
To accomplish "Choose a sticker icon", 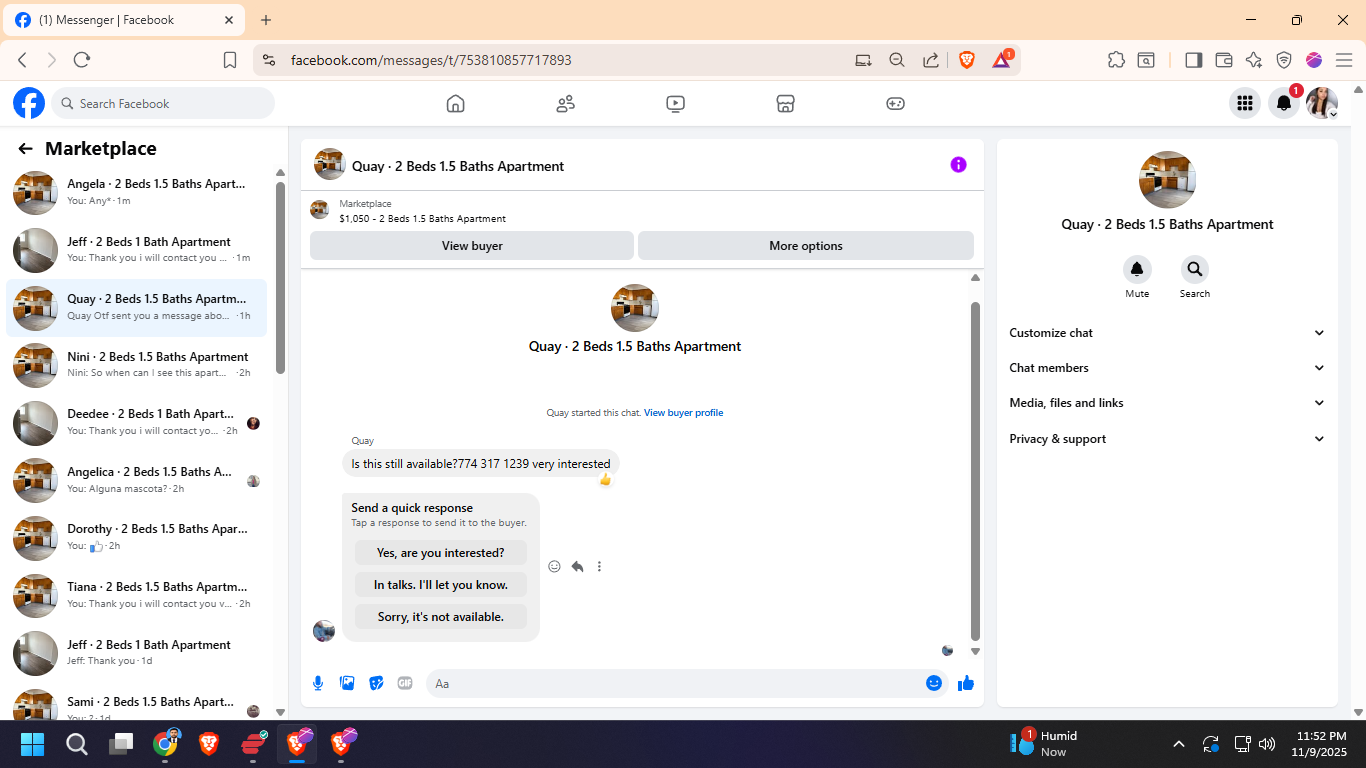I will pyautogui.click(x=376, y=683).
